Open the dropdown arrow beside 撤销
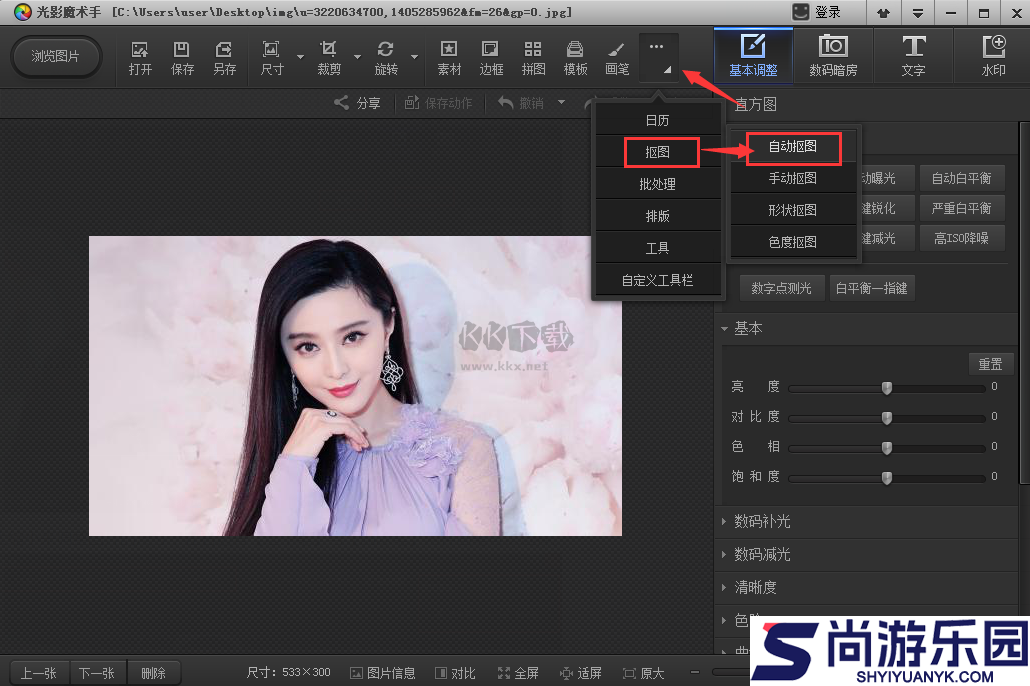1030x686 pixels. 561,103
